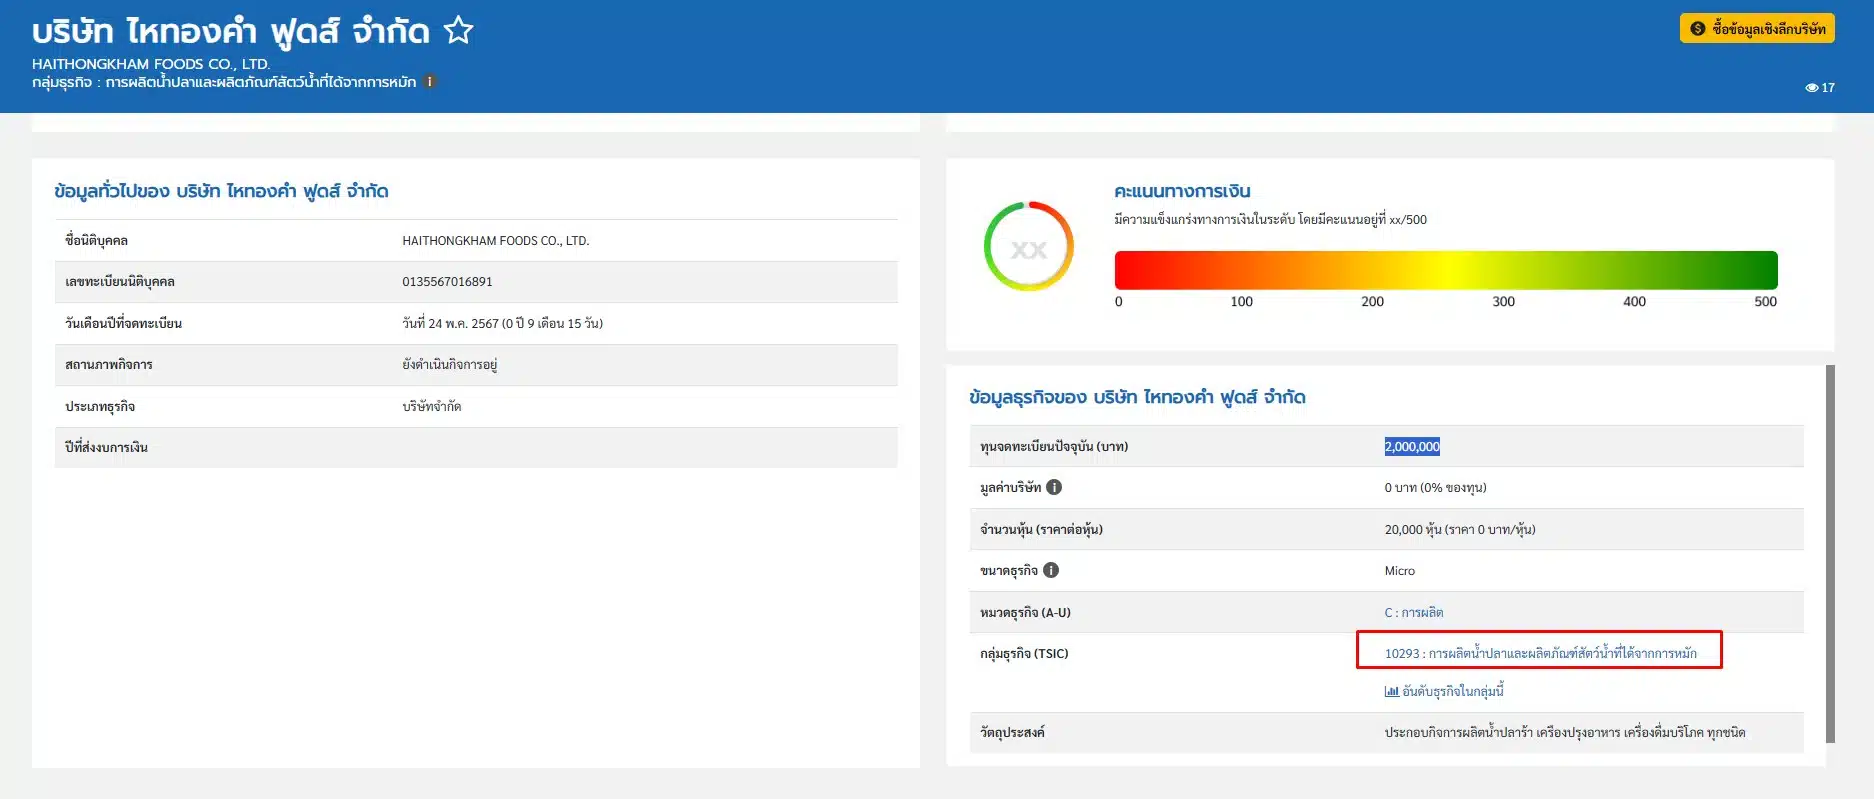Click the circular XX score gauge
The height and width of the screenshot is (799, 1874).
tap(1028, 247)
